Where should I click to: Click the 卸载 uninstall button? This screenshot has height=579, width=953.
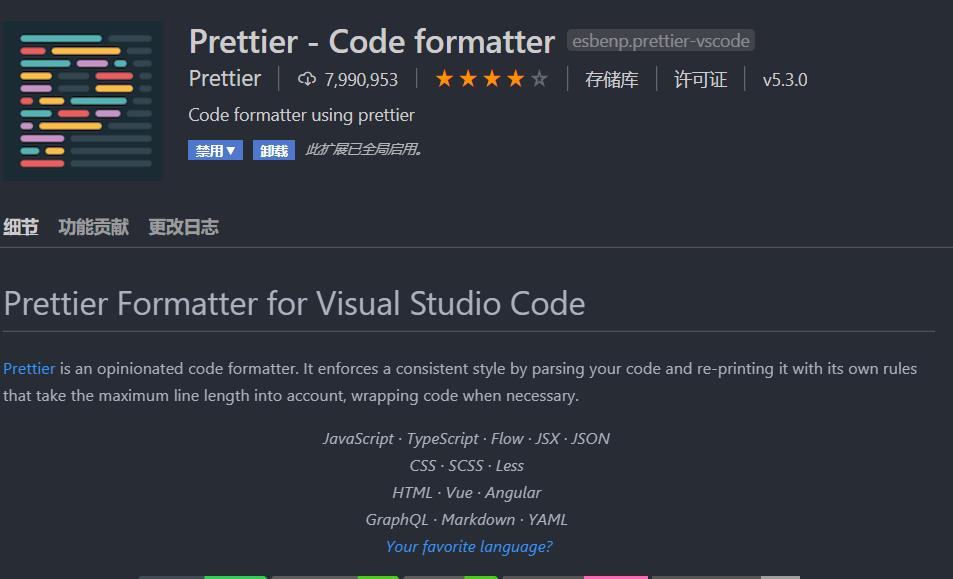coord(274,150)
